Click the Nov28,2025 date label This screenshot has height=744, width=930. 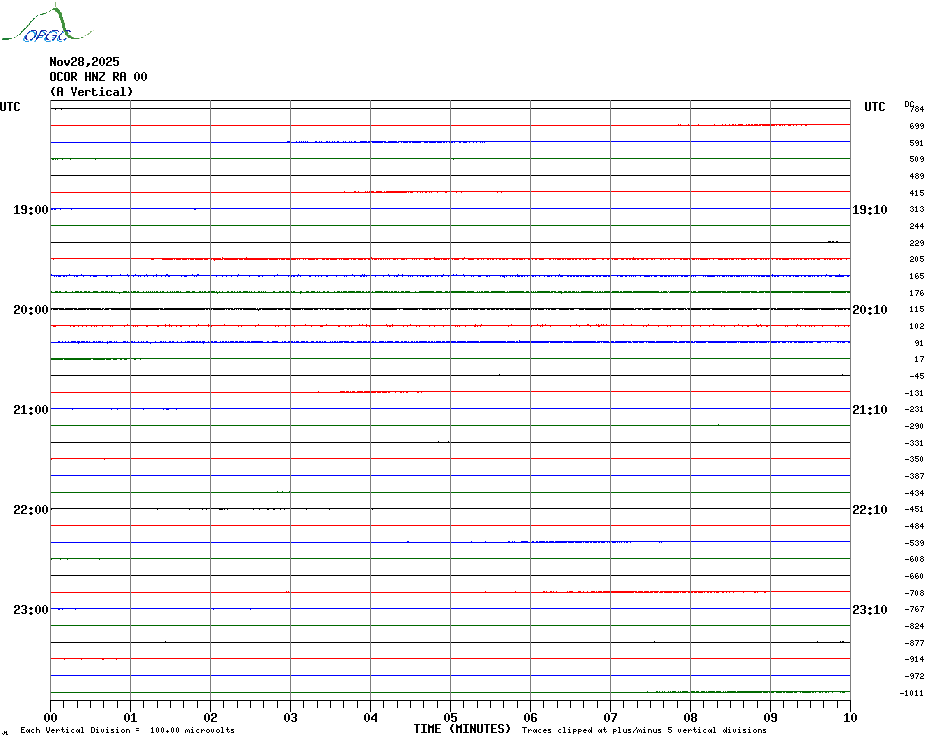[84, 62]
